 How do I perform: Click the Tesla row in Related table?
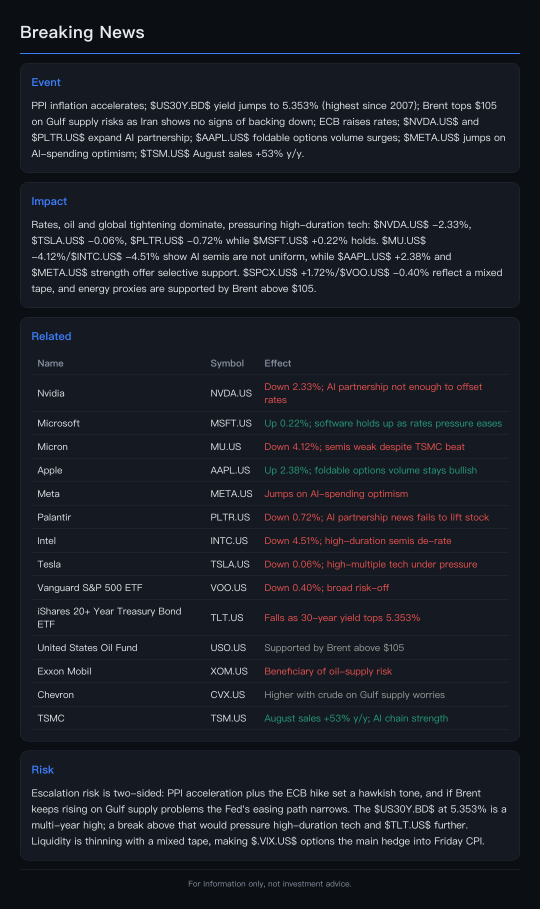(270, 564)
